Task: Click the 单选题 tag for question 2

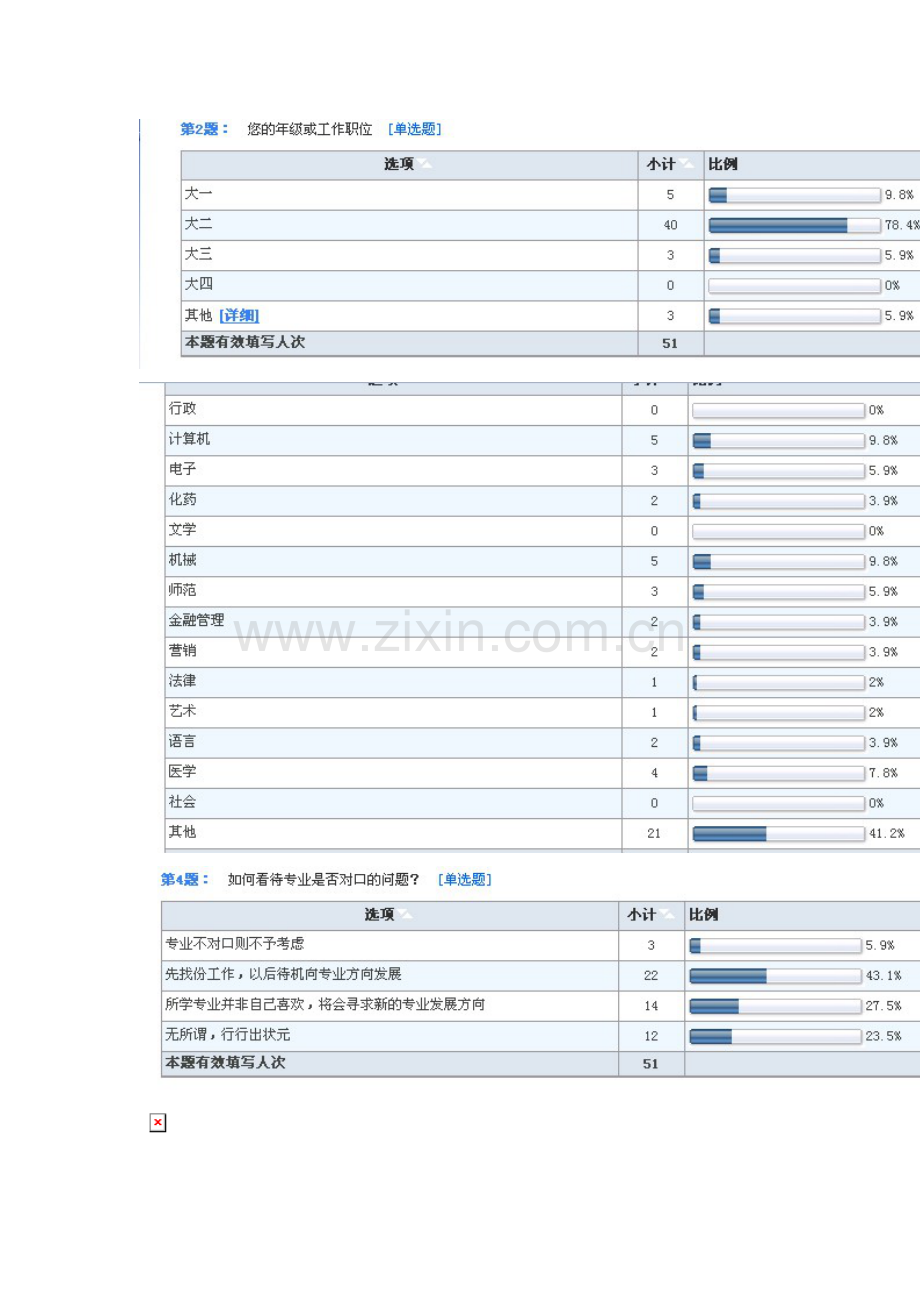Action: (x=414, y=129)
